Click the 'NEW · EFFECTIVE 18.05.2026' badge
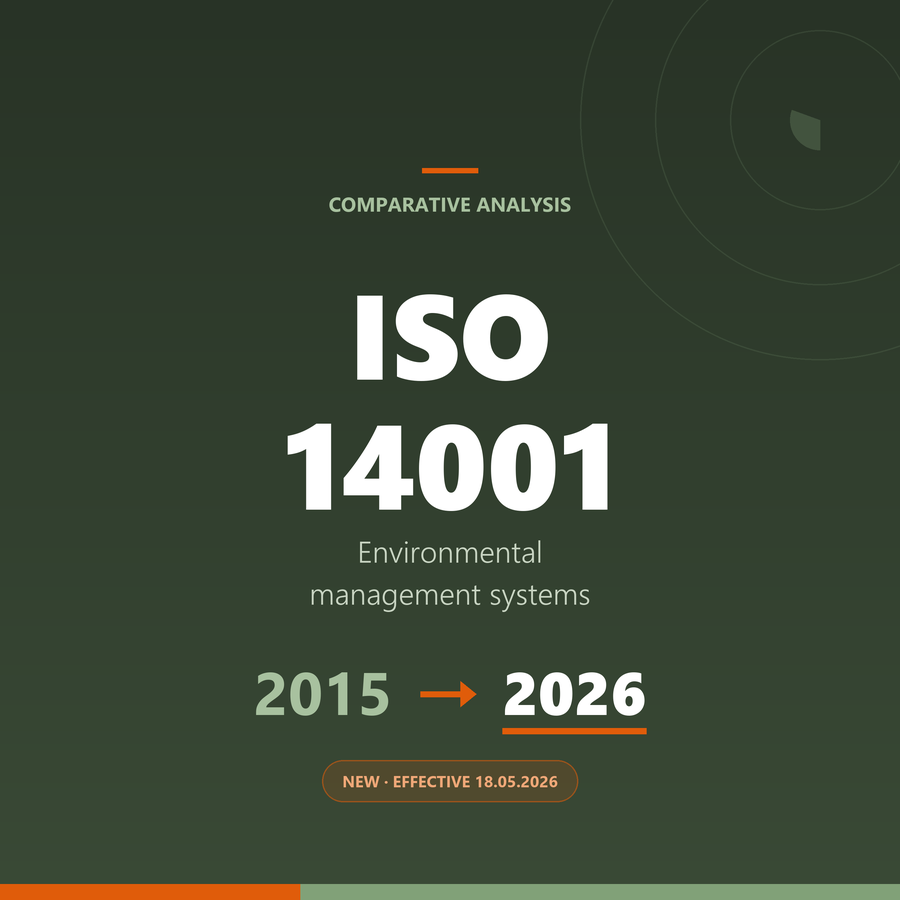 tap(450, 781)
